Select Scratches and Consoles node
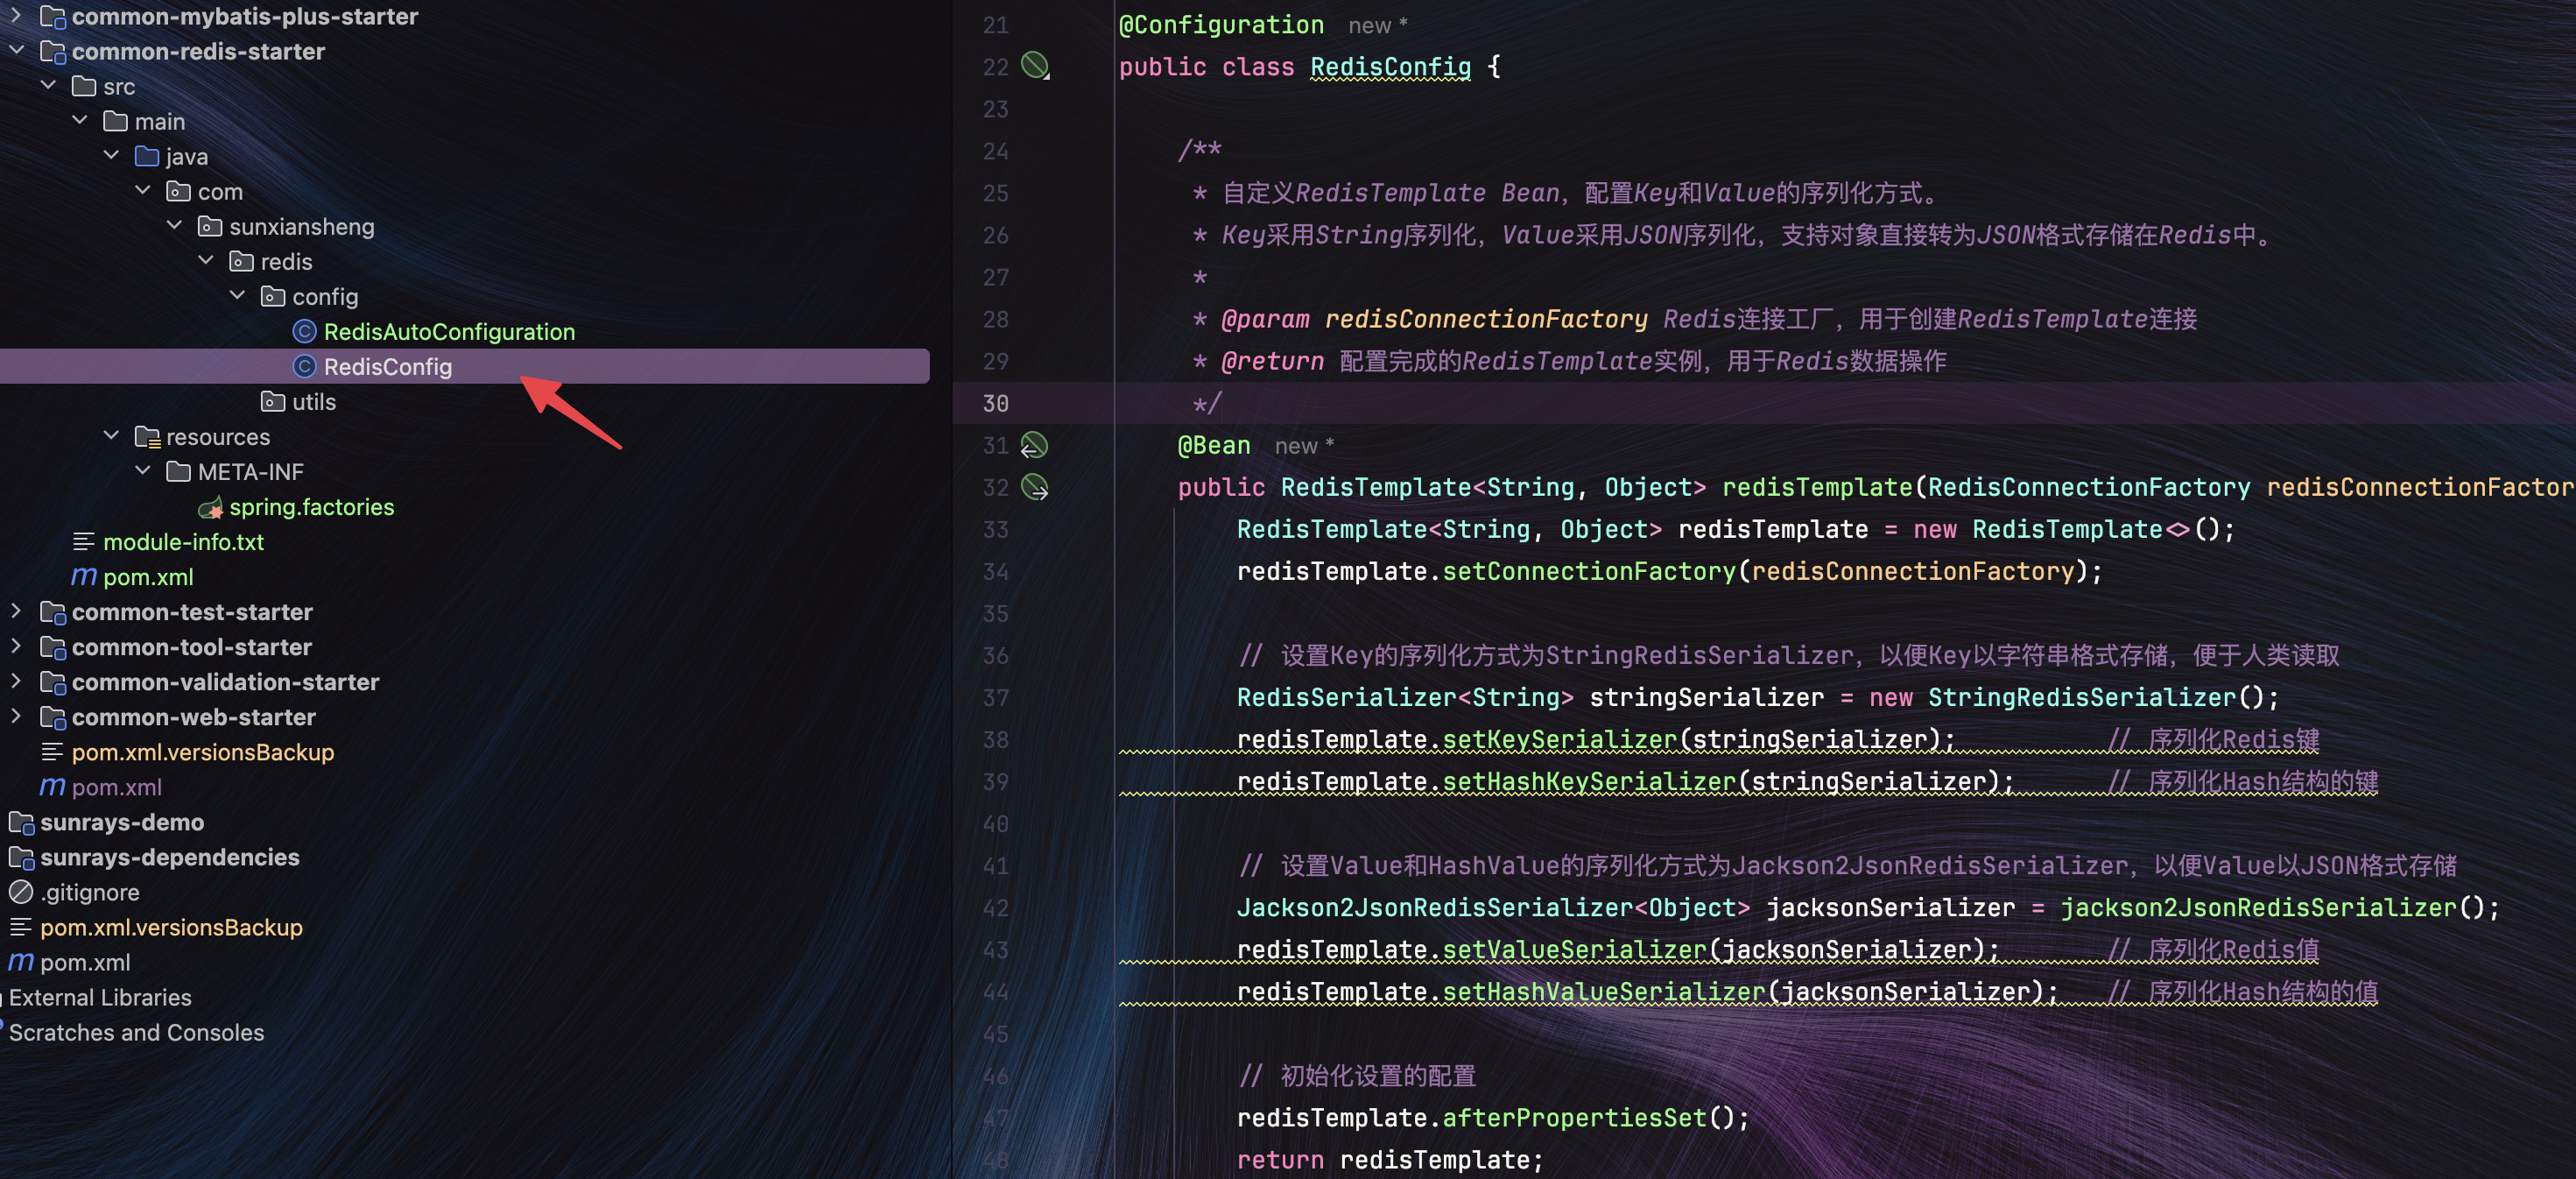2576x1179 pixels. (x=136, y=1032)
